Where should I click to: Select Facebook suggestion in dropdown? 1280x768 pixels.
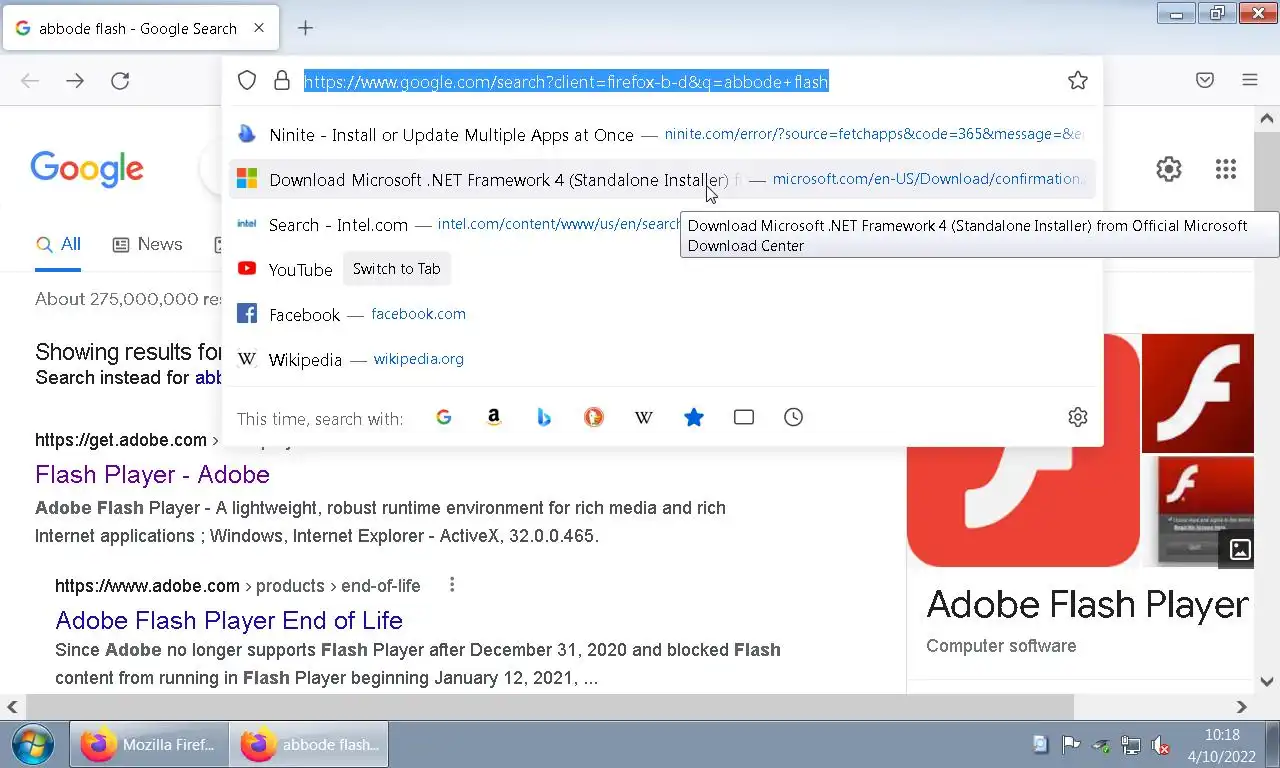pos(662,314)
